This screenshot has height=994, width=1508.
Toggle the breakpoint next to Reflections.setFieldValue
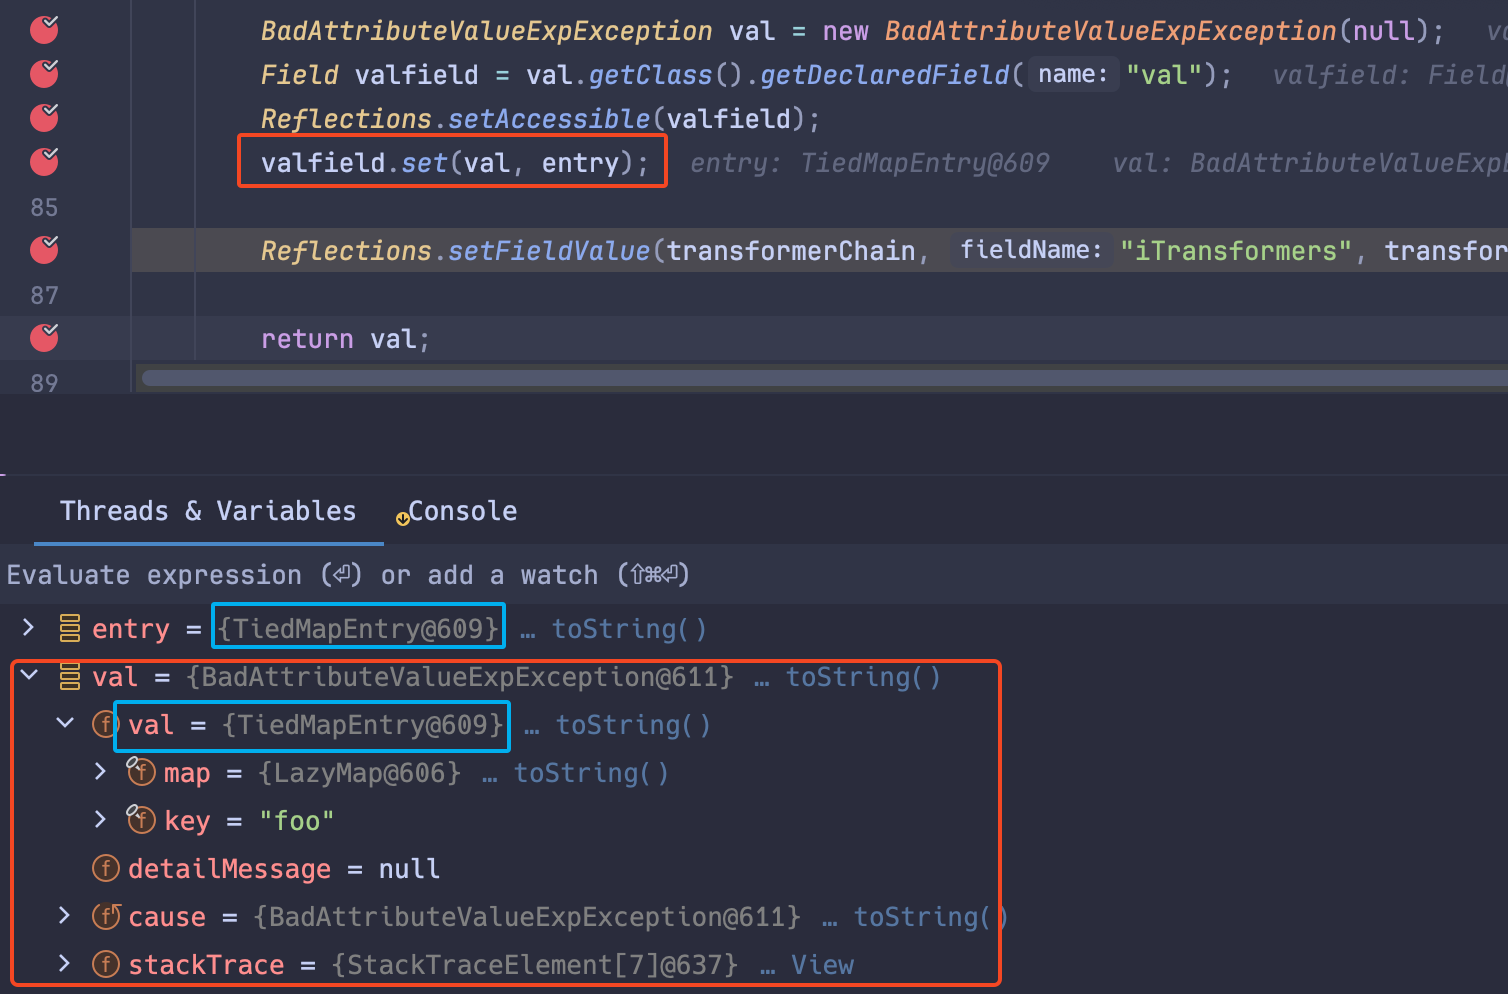tap(43, 250)
